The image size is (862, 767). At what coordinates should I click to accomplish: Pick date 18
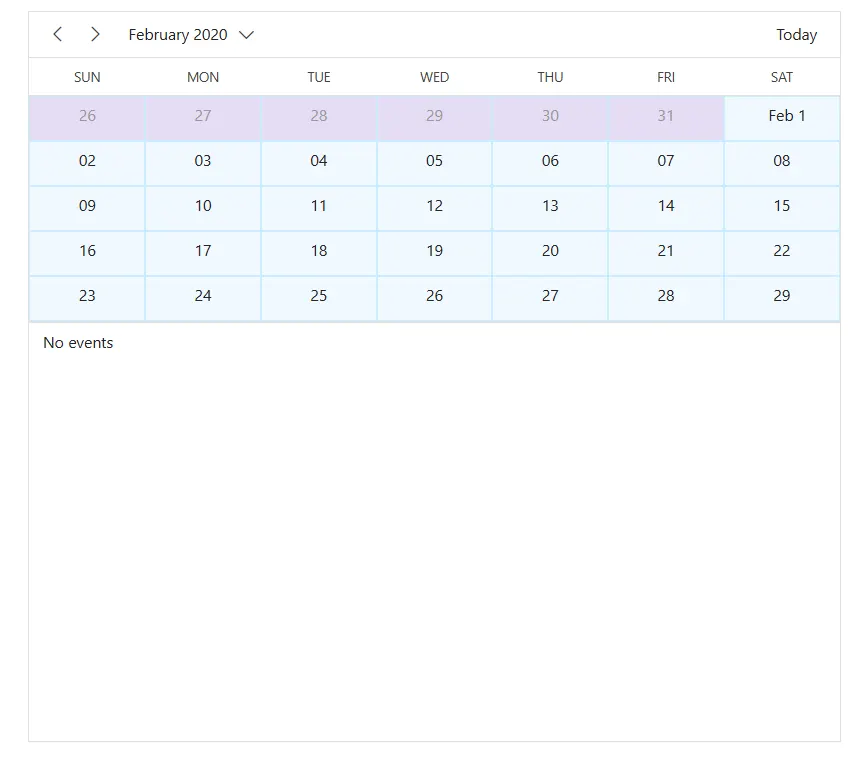(x=319, y=253)
